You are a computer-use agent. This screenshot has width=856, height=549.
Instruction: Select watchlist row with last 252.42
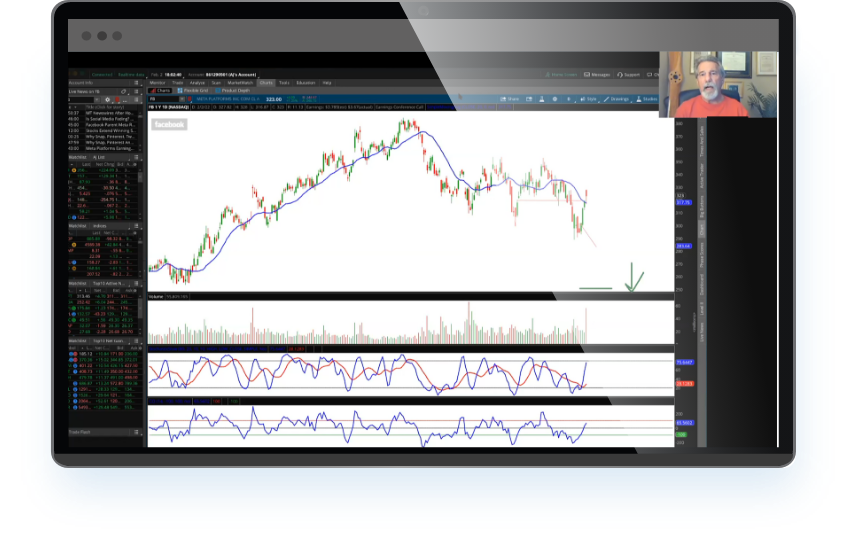(102, 302)
